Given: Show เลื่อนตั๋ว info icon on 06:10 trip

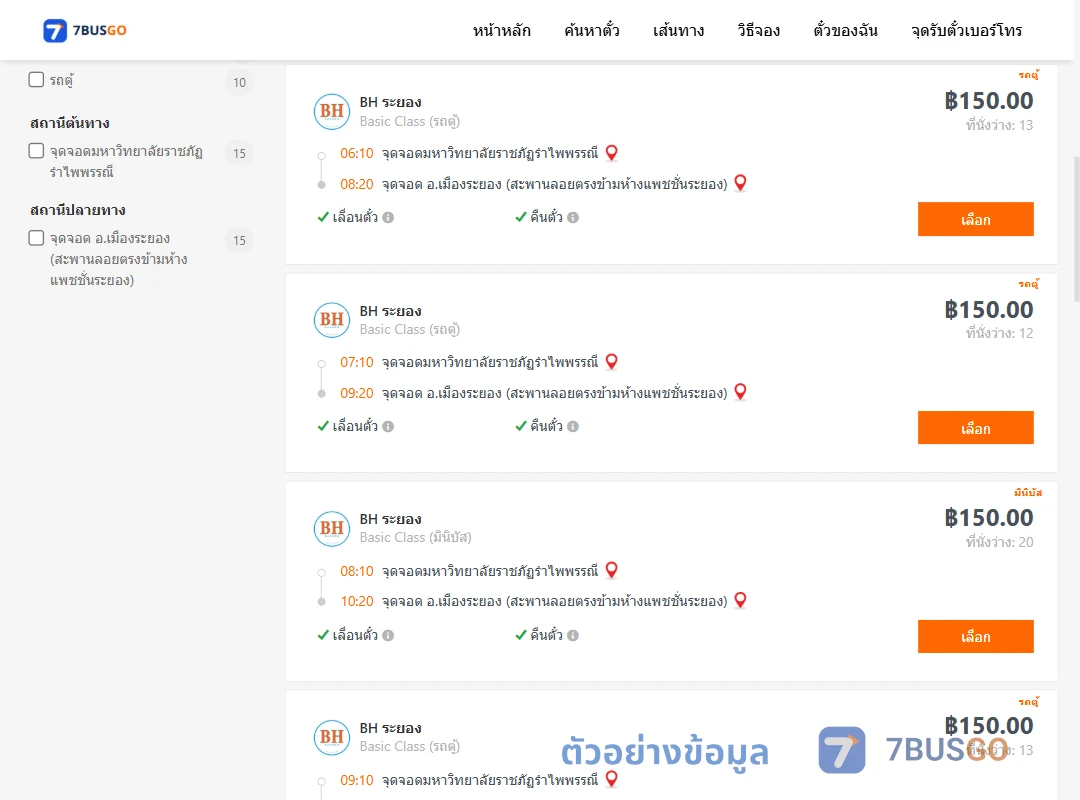Looking at the screenshot, I should coord(388,218).
